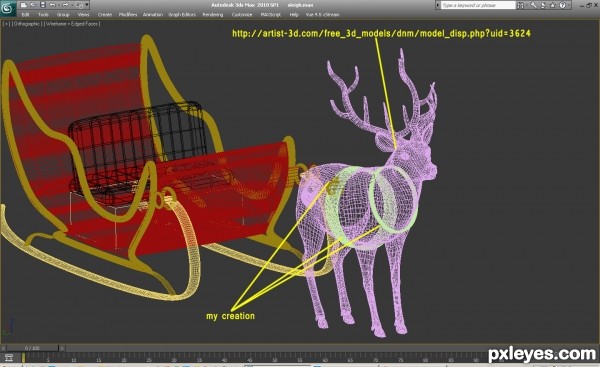600x367 pixels.
Task: Open the Customize menu
Action: pyautogui.click(x=242, y=15)
